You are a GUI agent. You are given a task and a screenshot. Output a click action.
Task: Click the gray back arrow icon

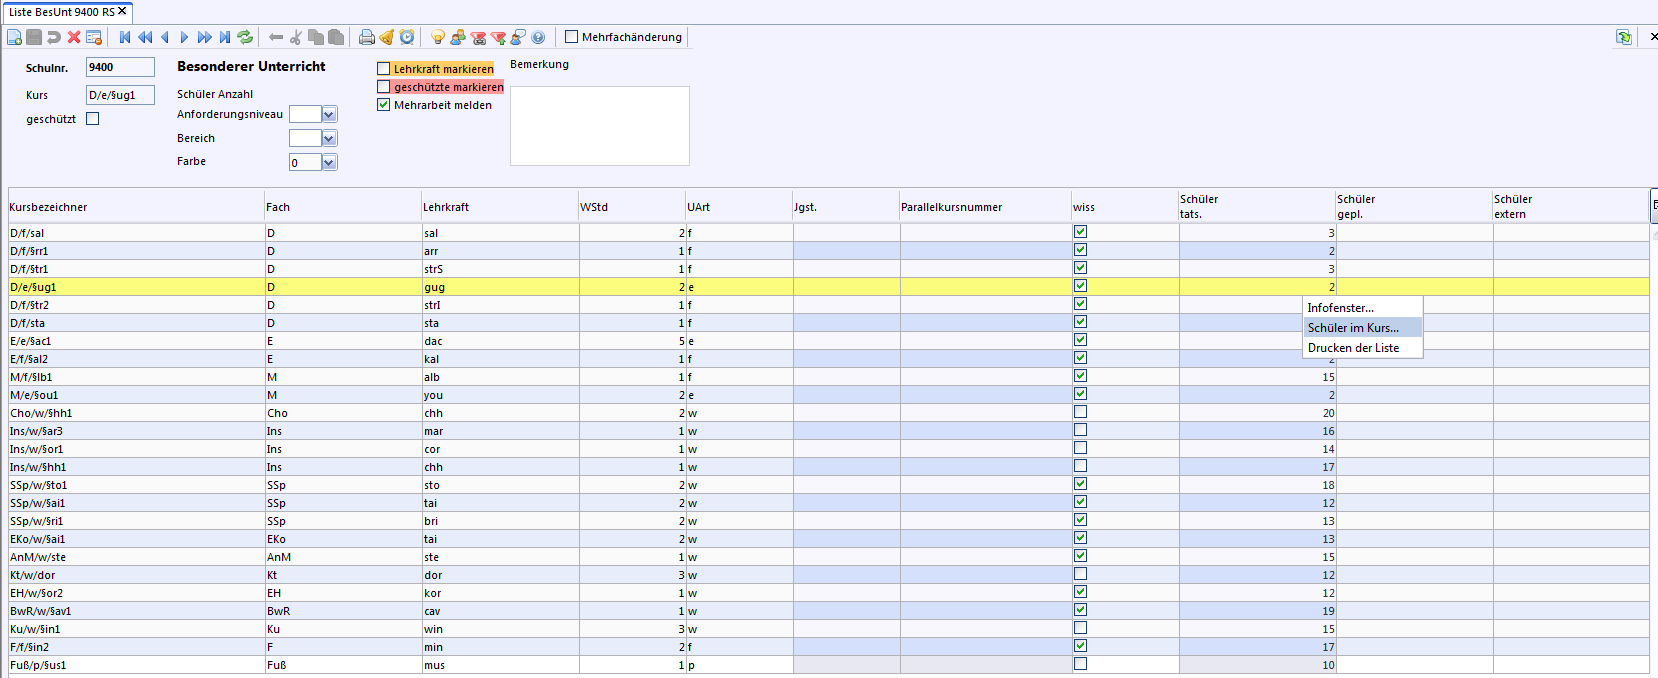click(276, 37)
